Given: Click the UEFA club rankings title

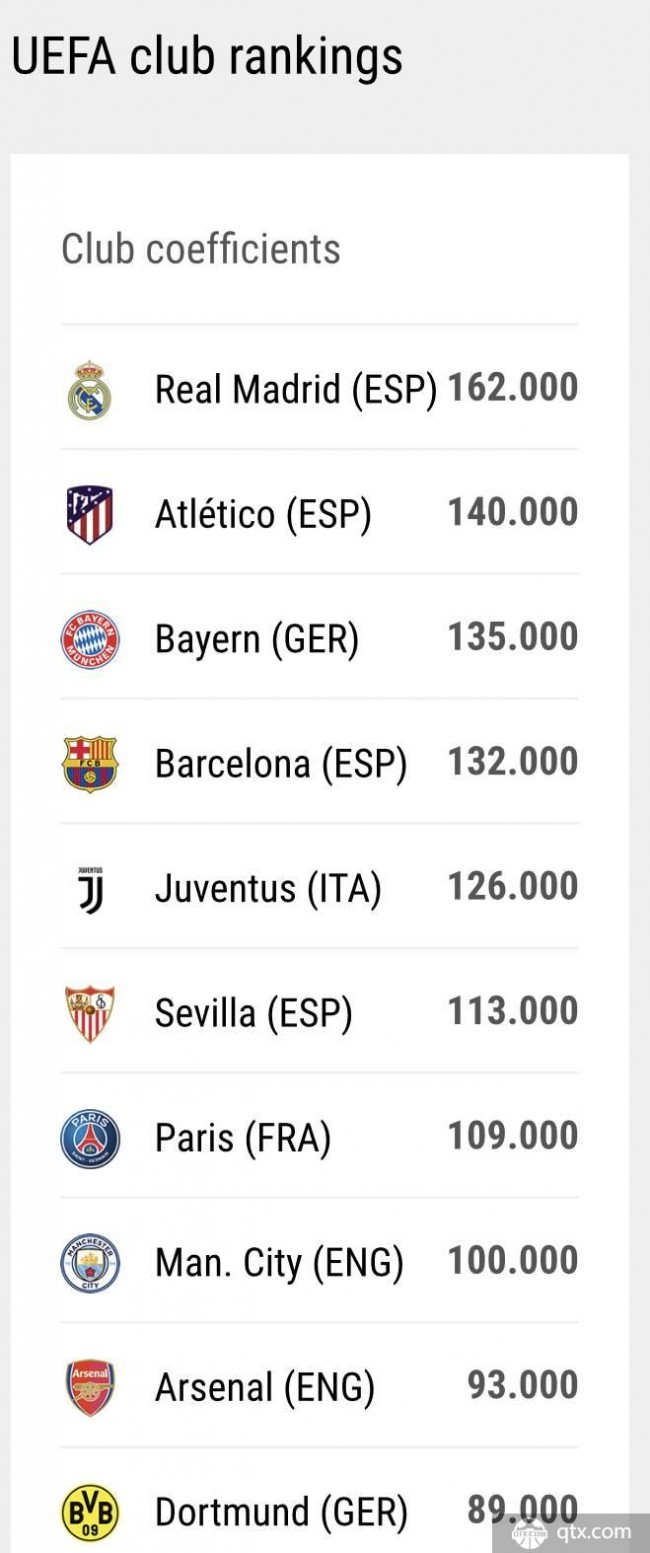Looking at the screenshot, I should [207, 57].
